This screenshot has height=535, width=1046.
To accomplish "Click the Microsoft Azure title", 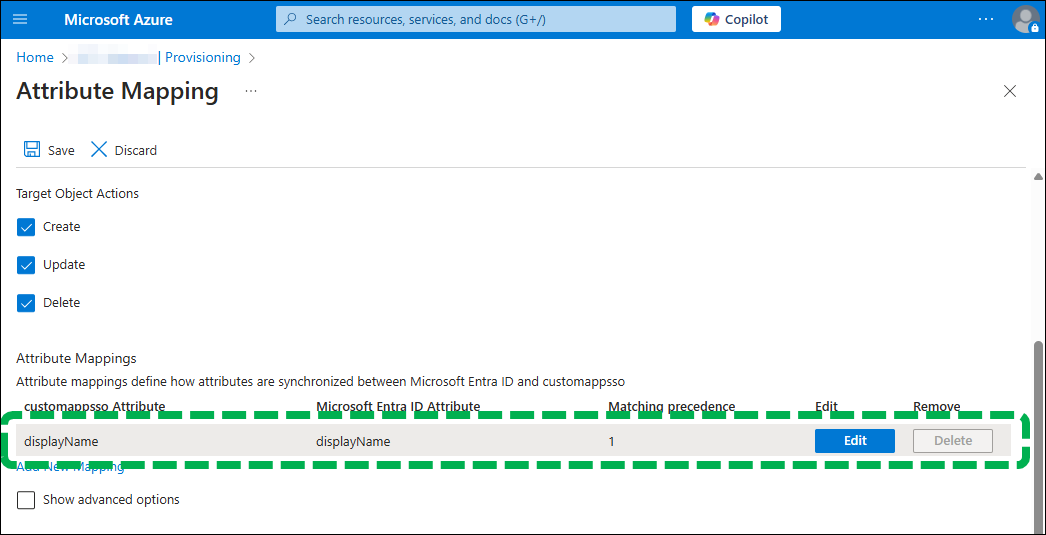I will pos(118,19).
